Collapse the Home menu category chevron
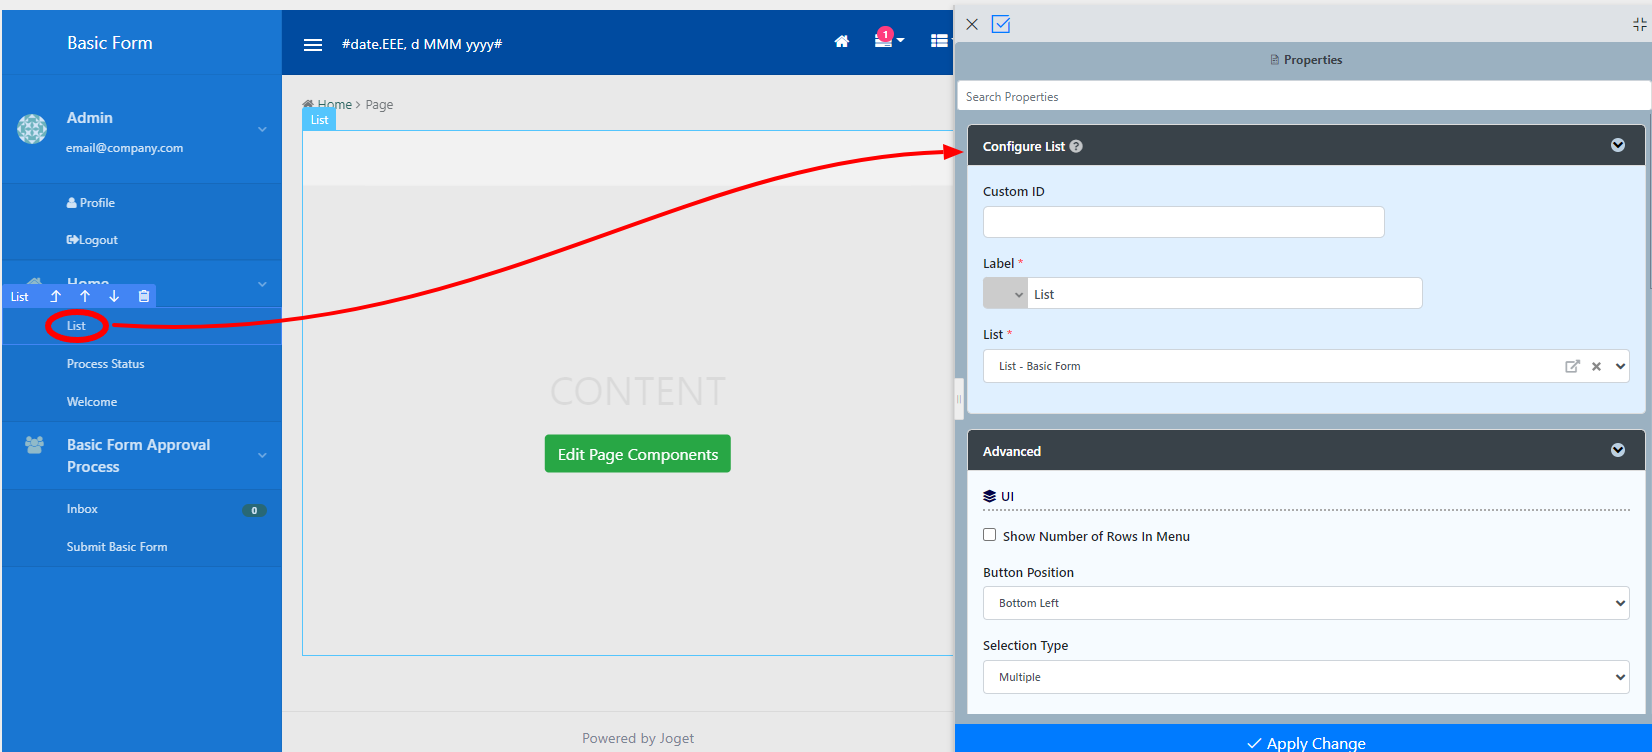 click(x=262, y=285)
